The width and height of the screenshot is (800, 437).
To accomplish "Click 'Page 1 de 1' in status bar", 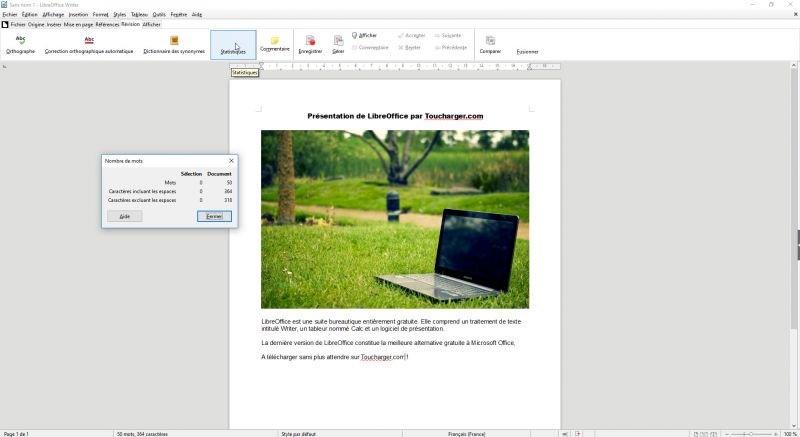I will tap(16, 434).
